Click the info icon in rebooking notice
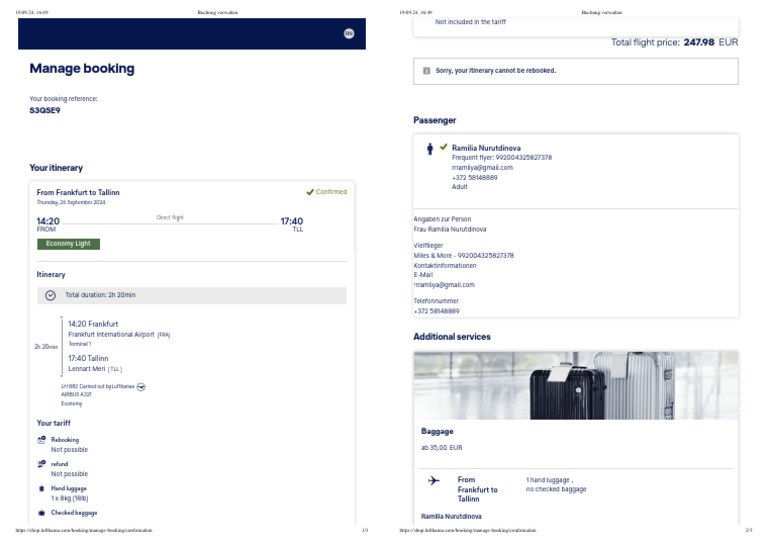Image resolution: width=768 pixels, height=543 pixels. (426, 71)
